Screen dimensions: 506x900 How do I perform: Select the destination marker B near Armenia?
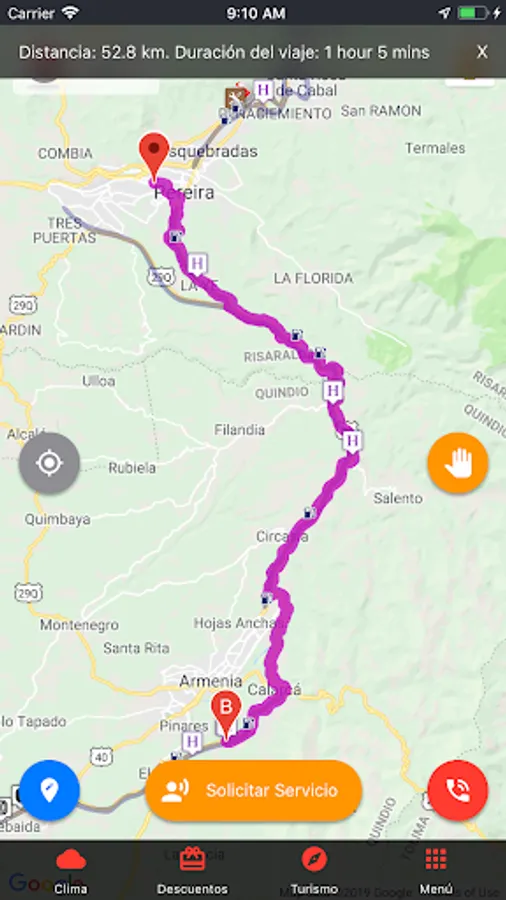[x=226, y=715]
